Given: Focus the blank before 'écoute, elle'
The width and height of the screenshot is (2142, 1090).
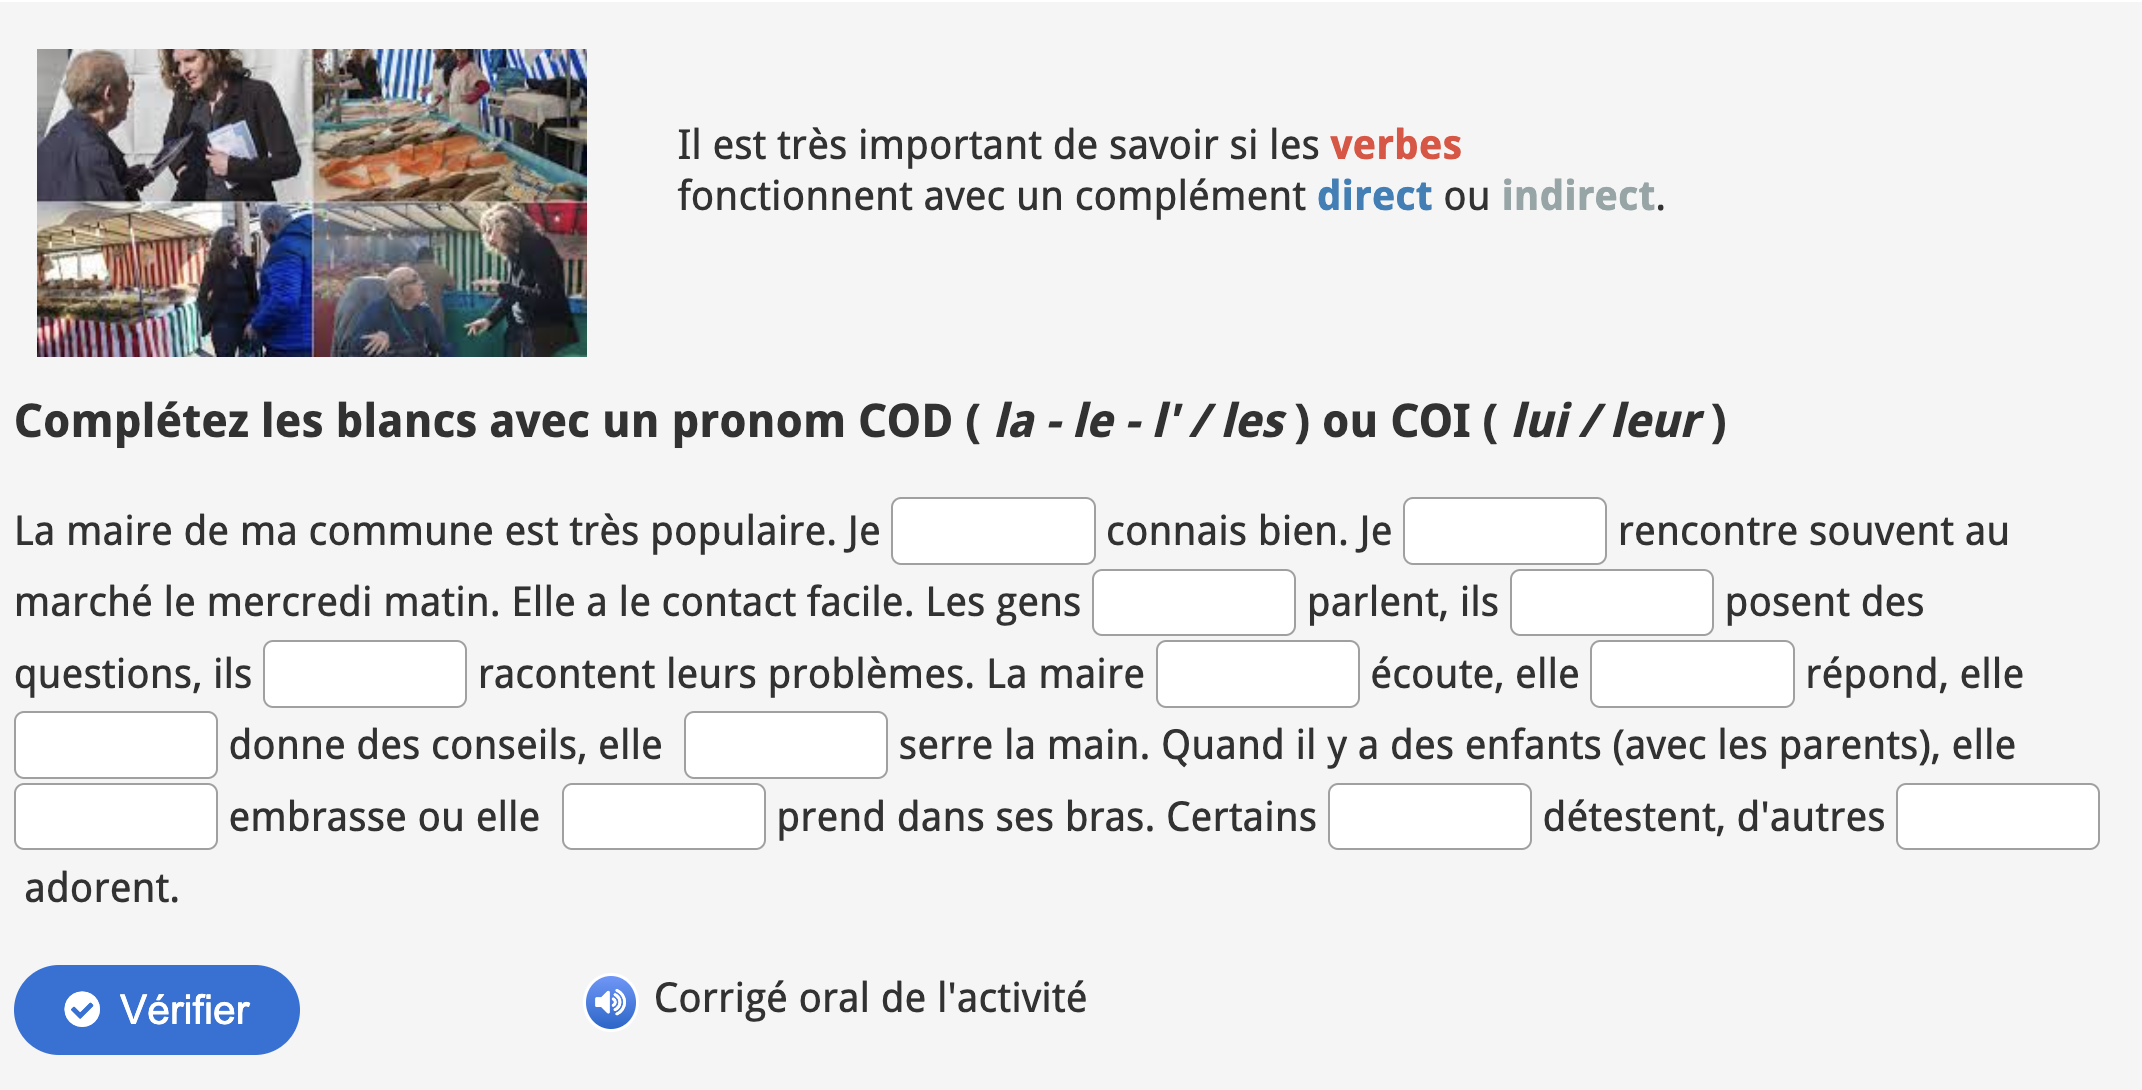Looking at the screenshot, I should click(1257, 674).
